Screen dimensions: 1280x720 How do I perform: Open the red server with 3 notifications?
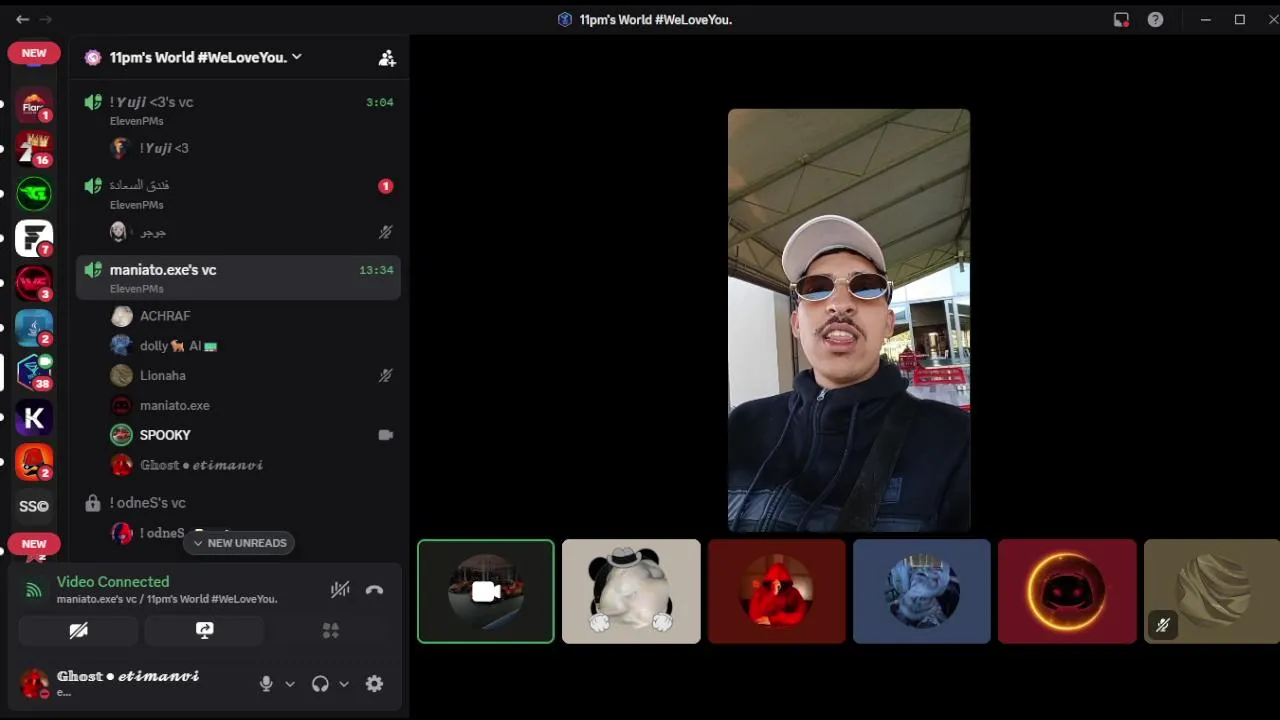pos(34,283)
